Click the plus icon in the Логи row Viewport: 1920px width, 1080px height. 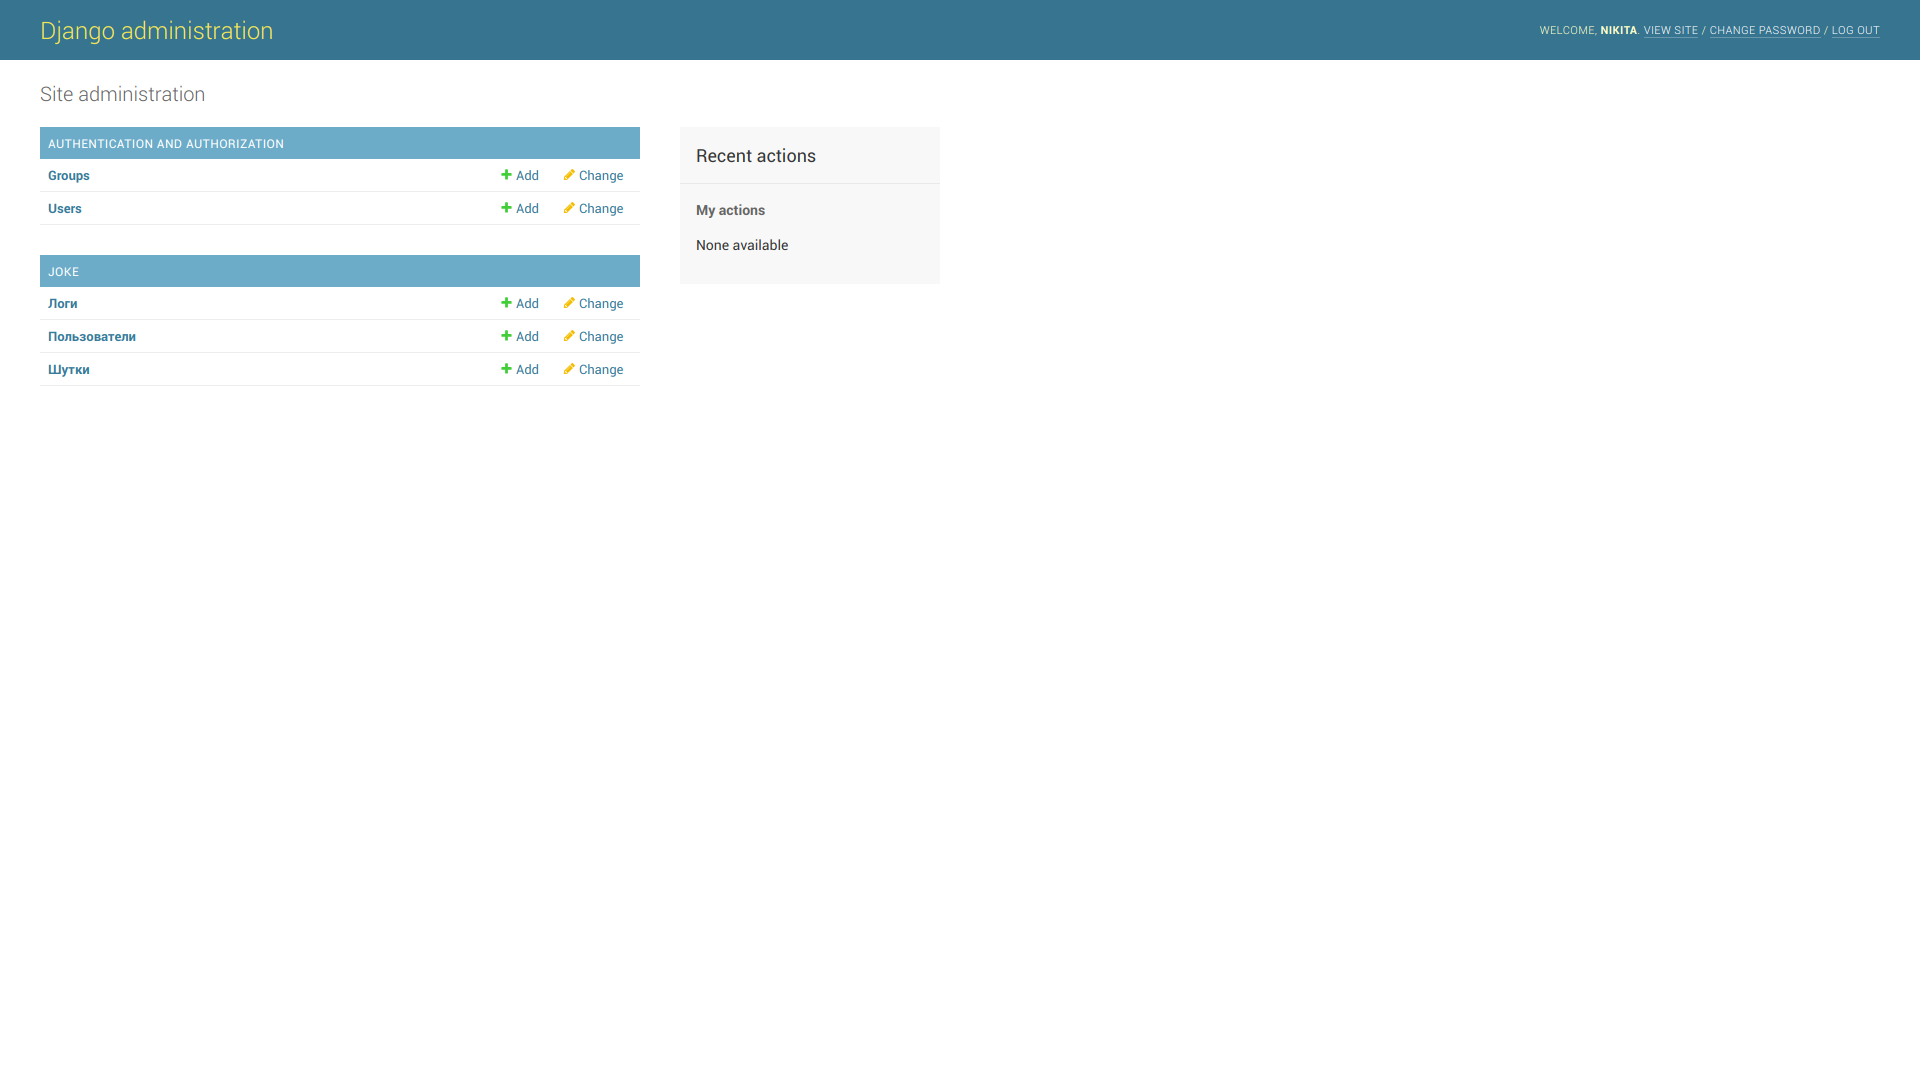click(x=506, y=303)
